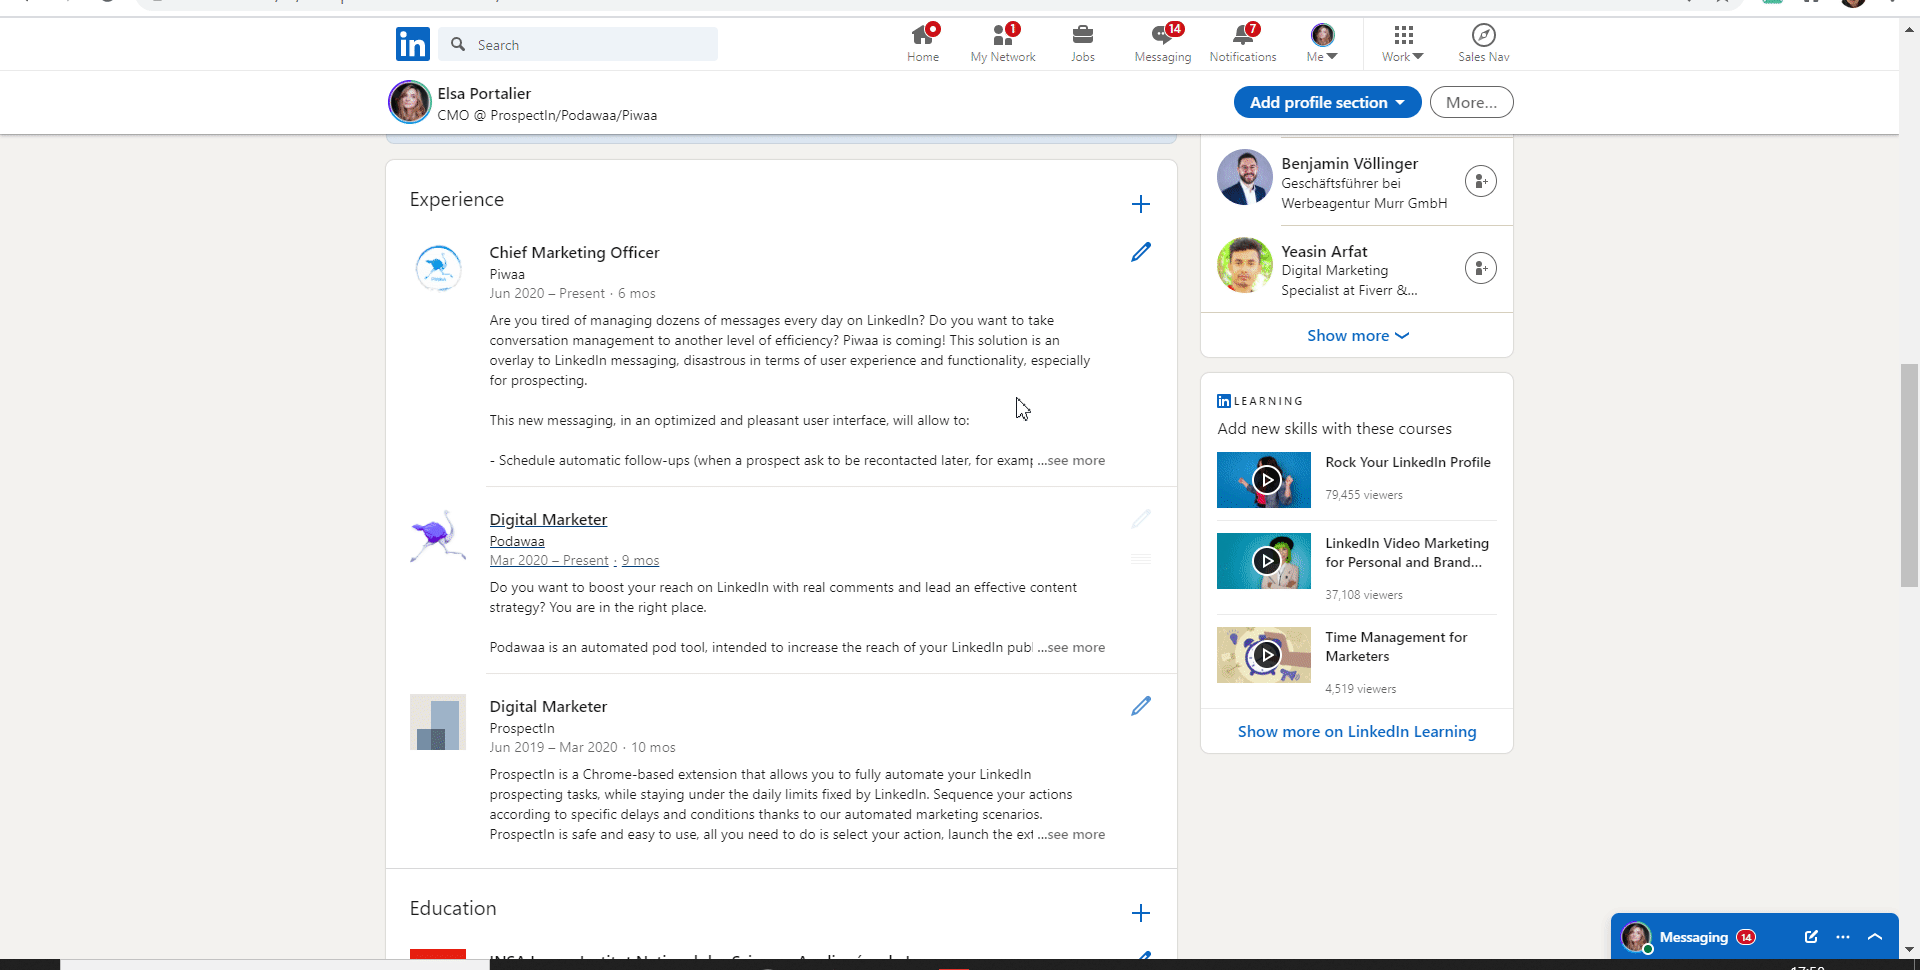Click Elsa Portalier's avatar in the sticky header
Viewport: 1920px width, 970px height.
point(410,102)
